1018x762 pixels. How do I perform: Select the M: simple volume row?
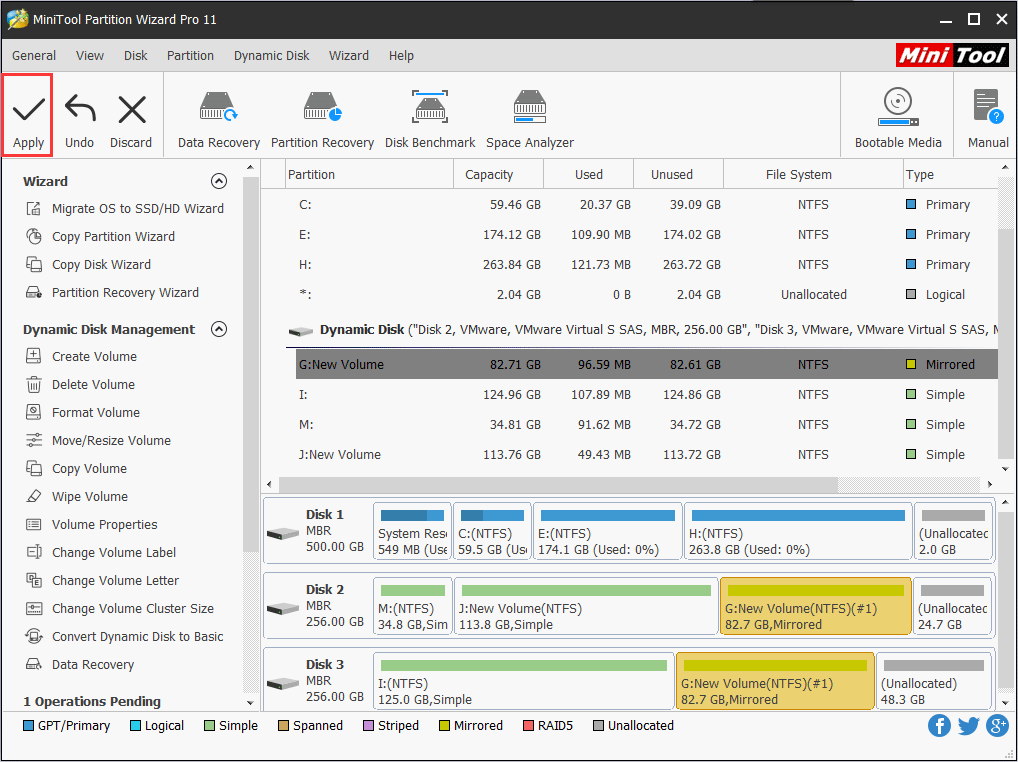coord(647,424)
